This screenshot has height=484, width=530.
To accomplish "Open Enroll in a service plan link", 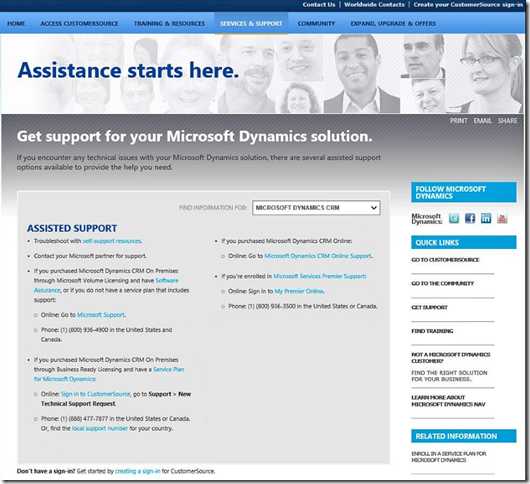I will [x=449, y=457].
